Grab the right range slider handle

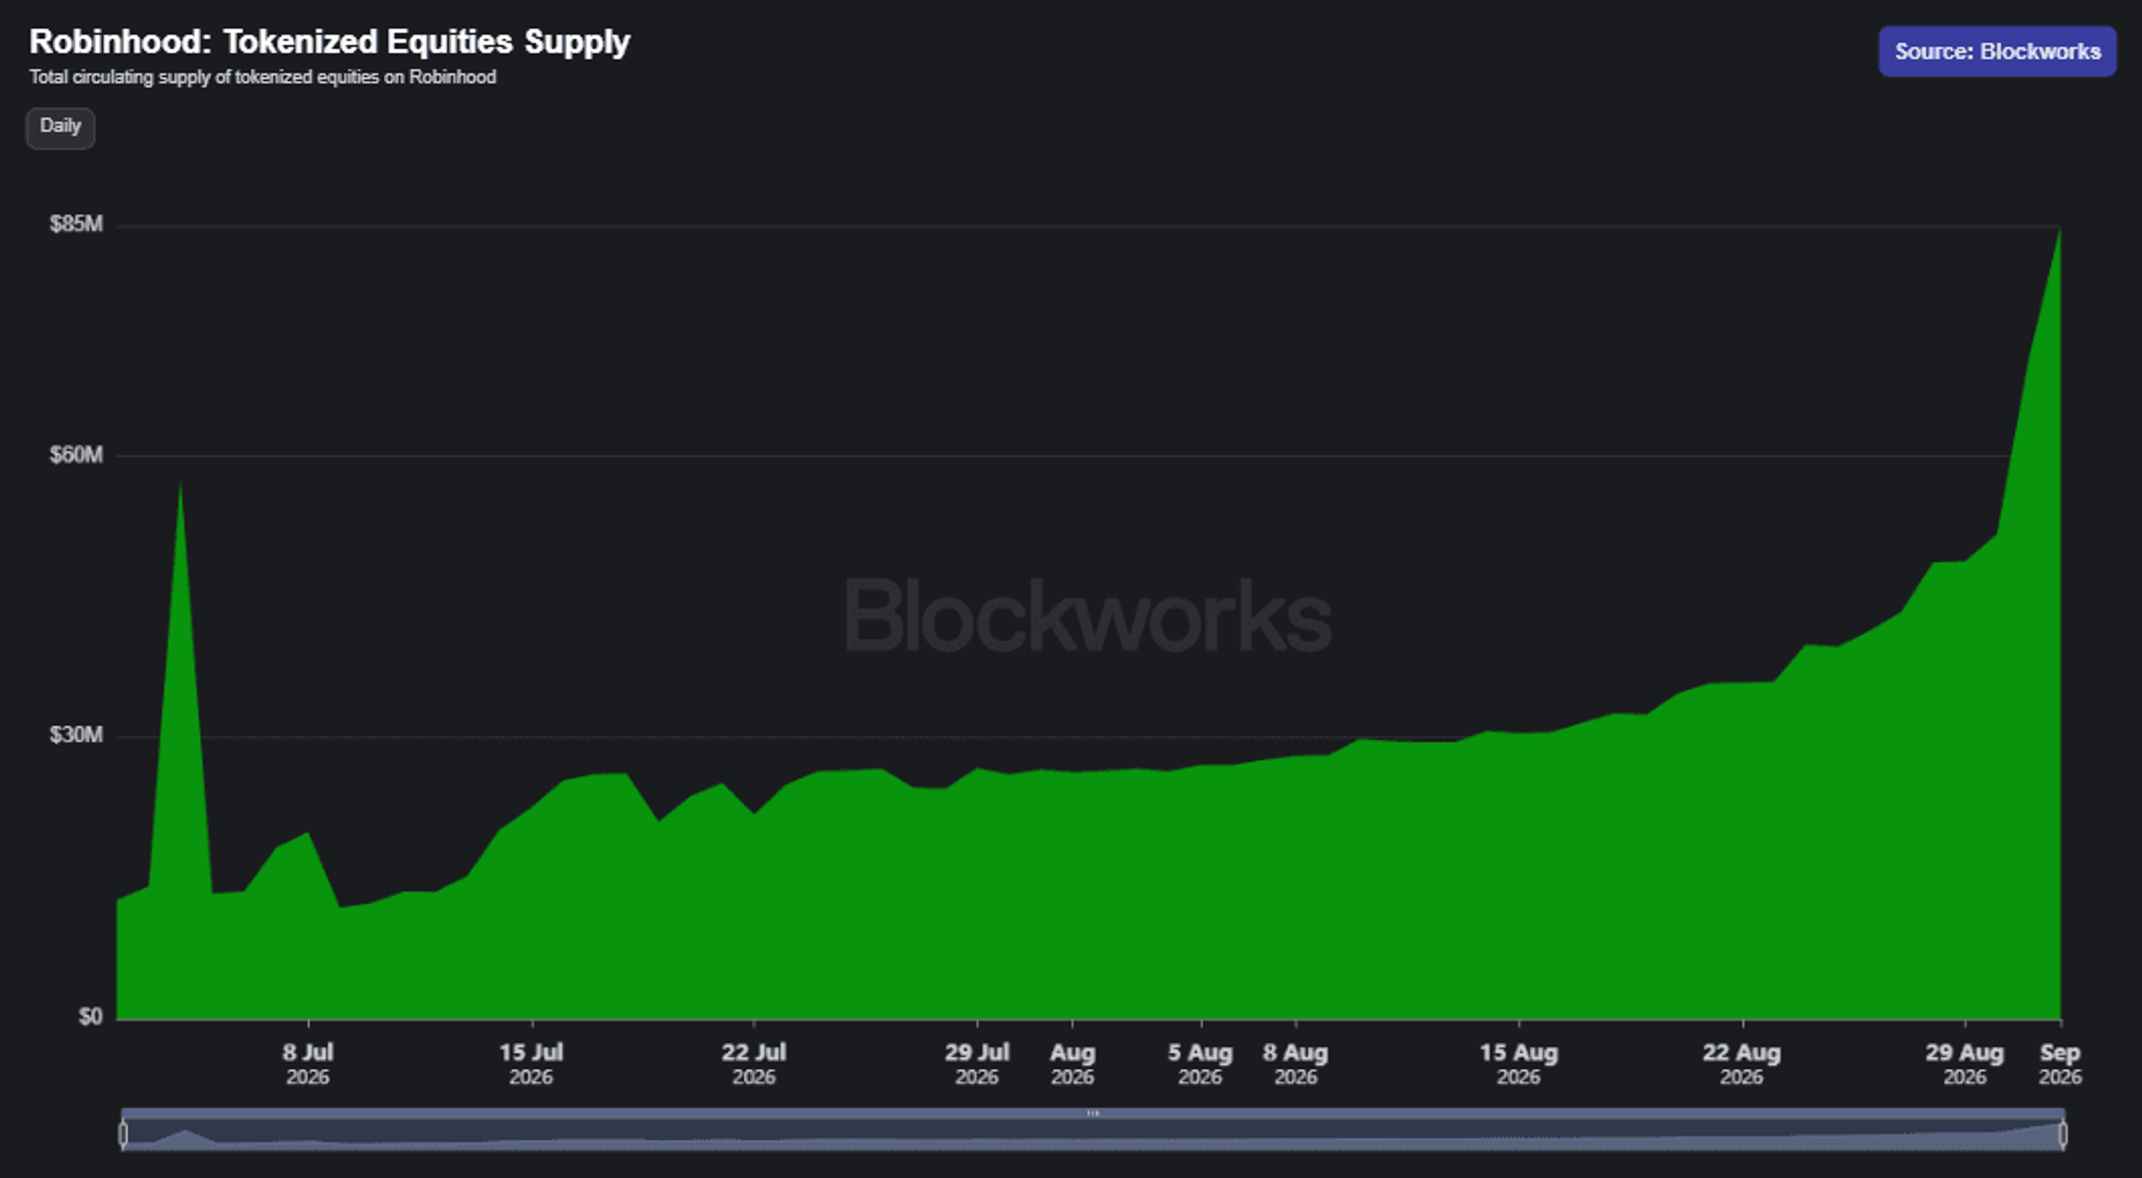(x=2063, y=1133)
